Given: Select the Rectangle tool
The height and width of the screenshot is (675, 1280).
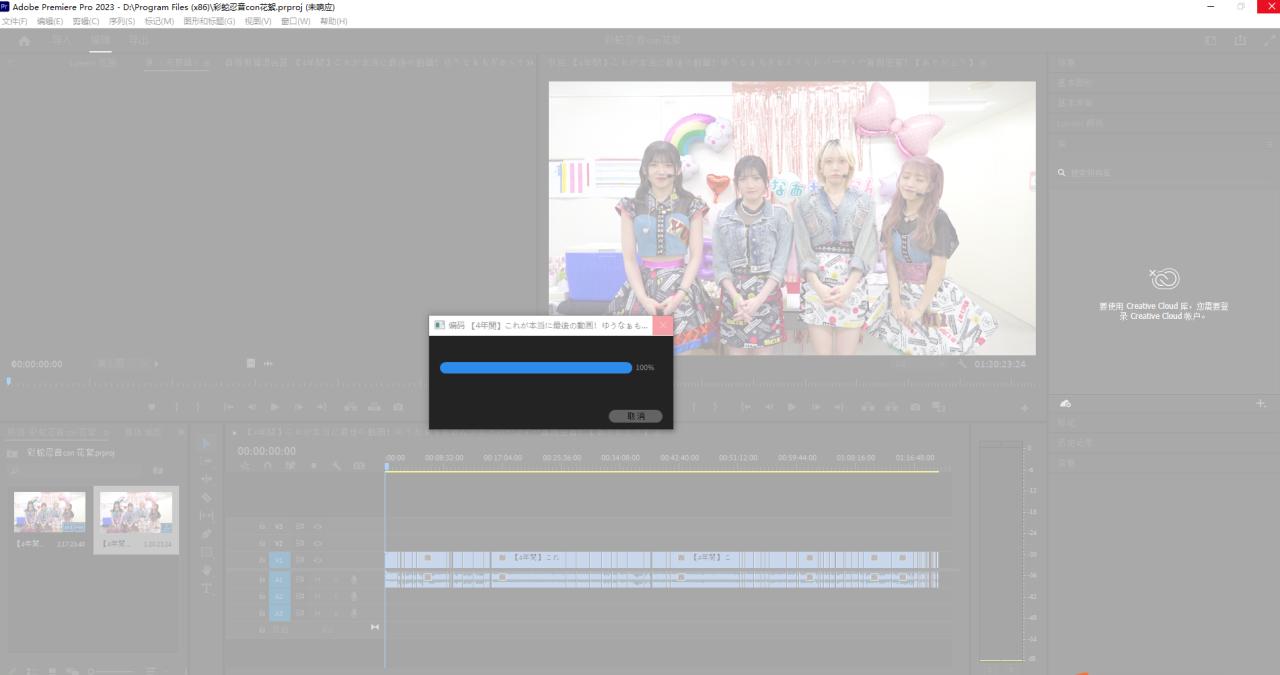Looking at the screenshot, I should (207, 552).
